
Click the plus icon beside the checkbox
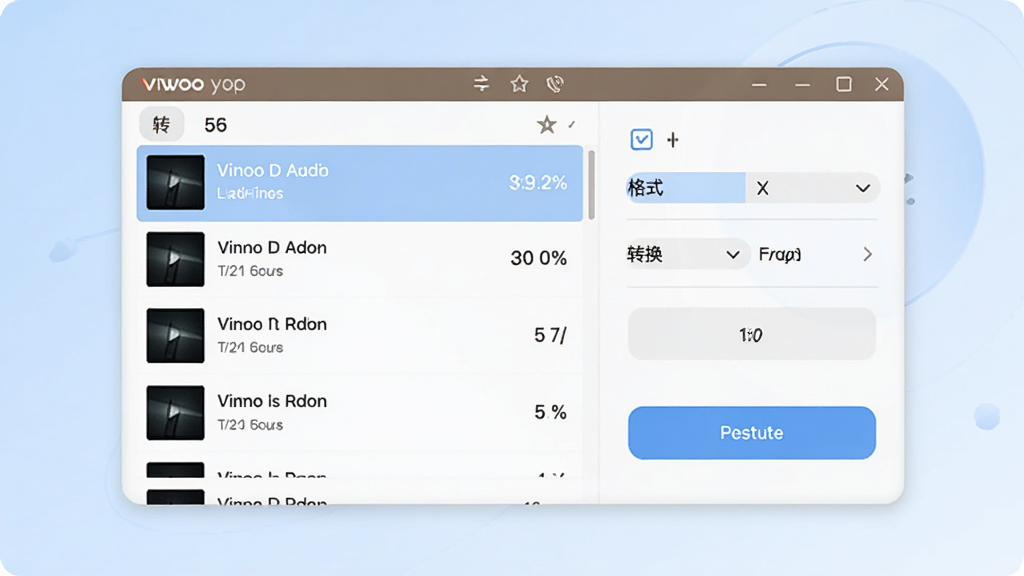pyautogui.click(x=673, y=140)
